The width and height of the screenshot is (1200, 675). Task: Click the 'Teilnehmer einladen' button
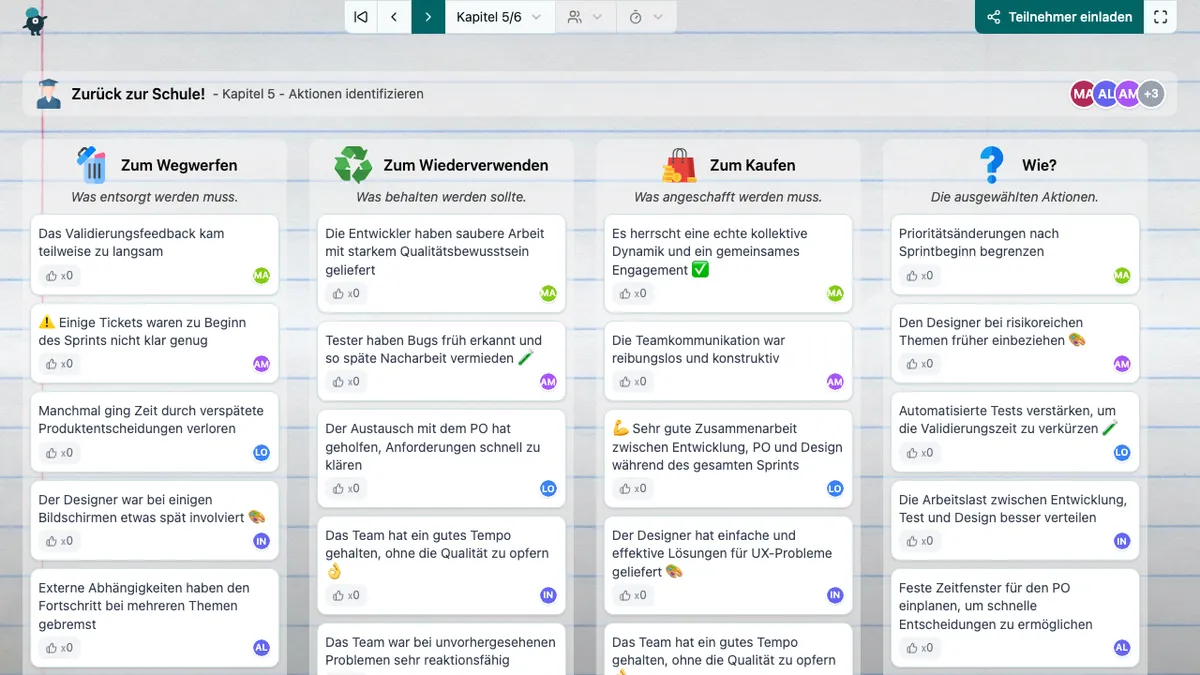pos(1058,17)
